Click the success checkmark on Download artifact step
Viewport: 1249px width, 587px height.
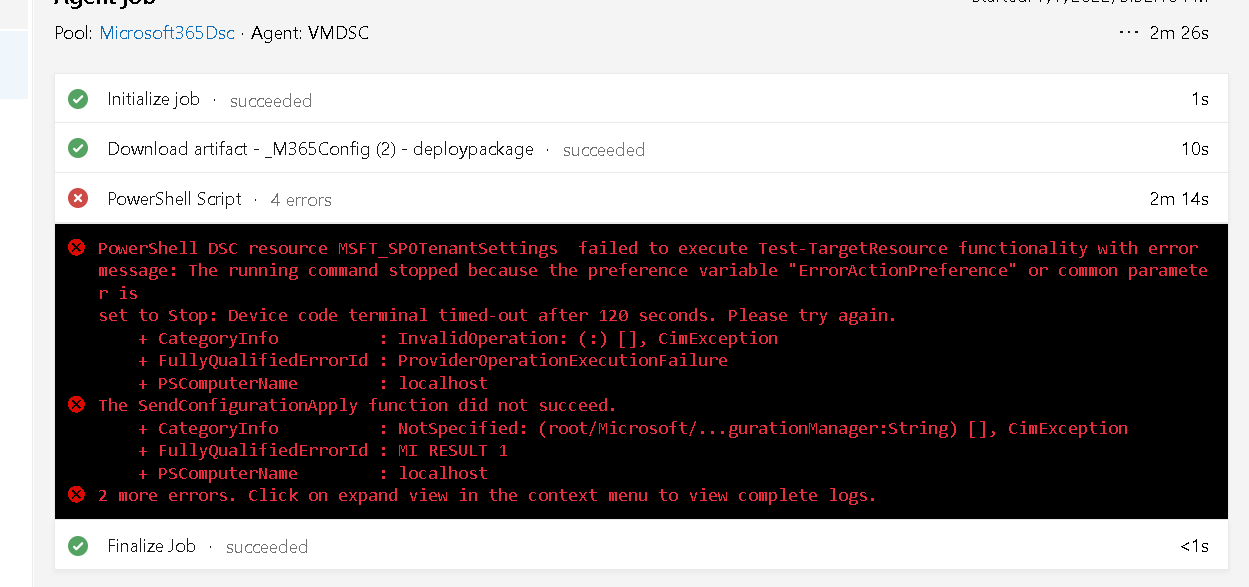78,148
